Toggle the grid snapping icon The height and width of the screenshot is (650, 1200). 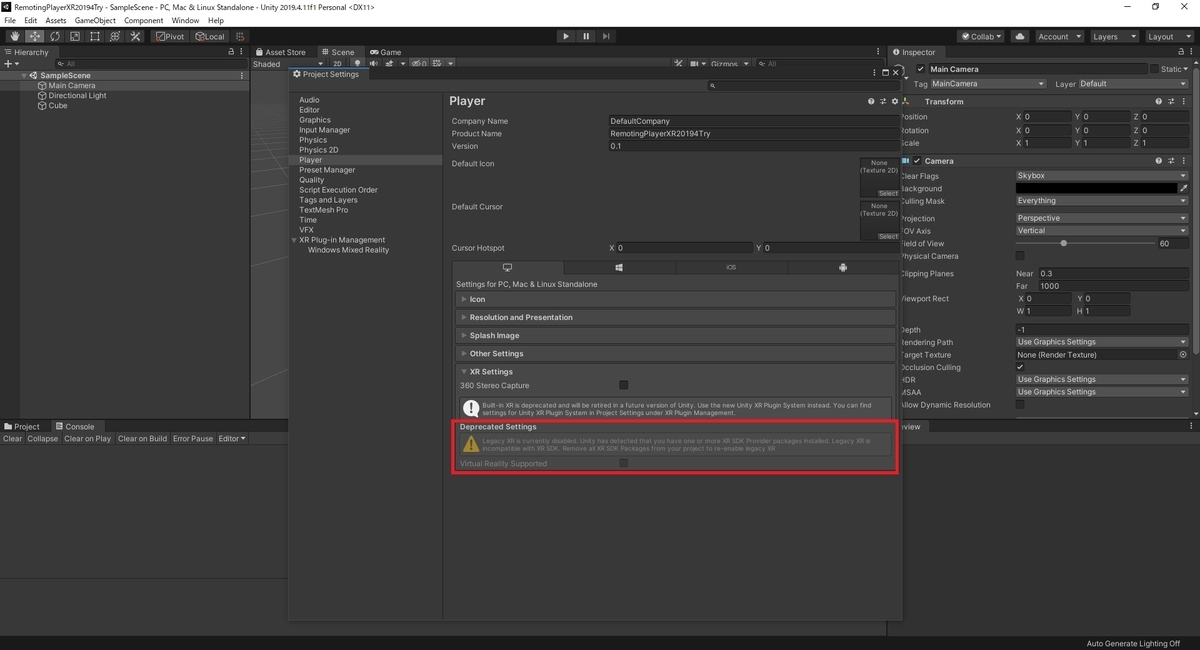click(240, 36)
